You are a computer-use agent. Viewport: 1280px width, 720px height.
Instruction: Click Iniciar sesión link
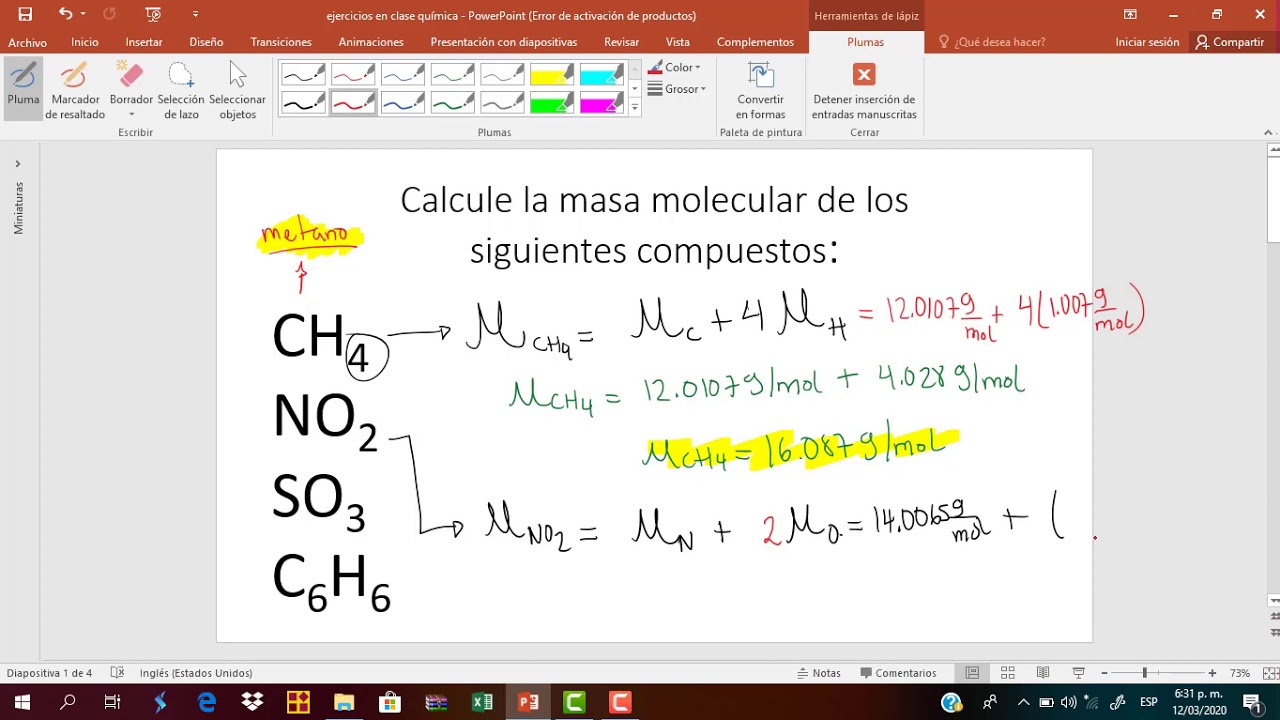(1147, 42)
